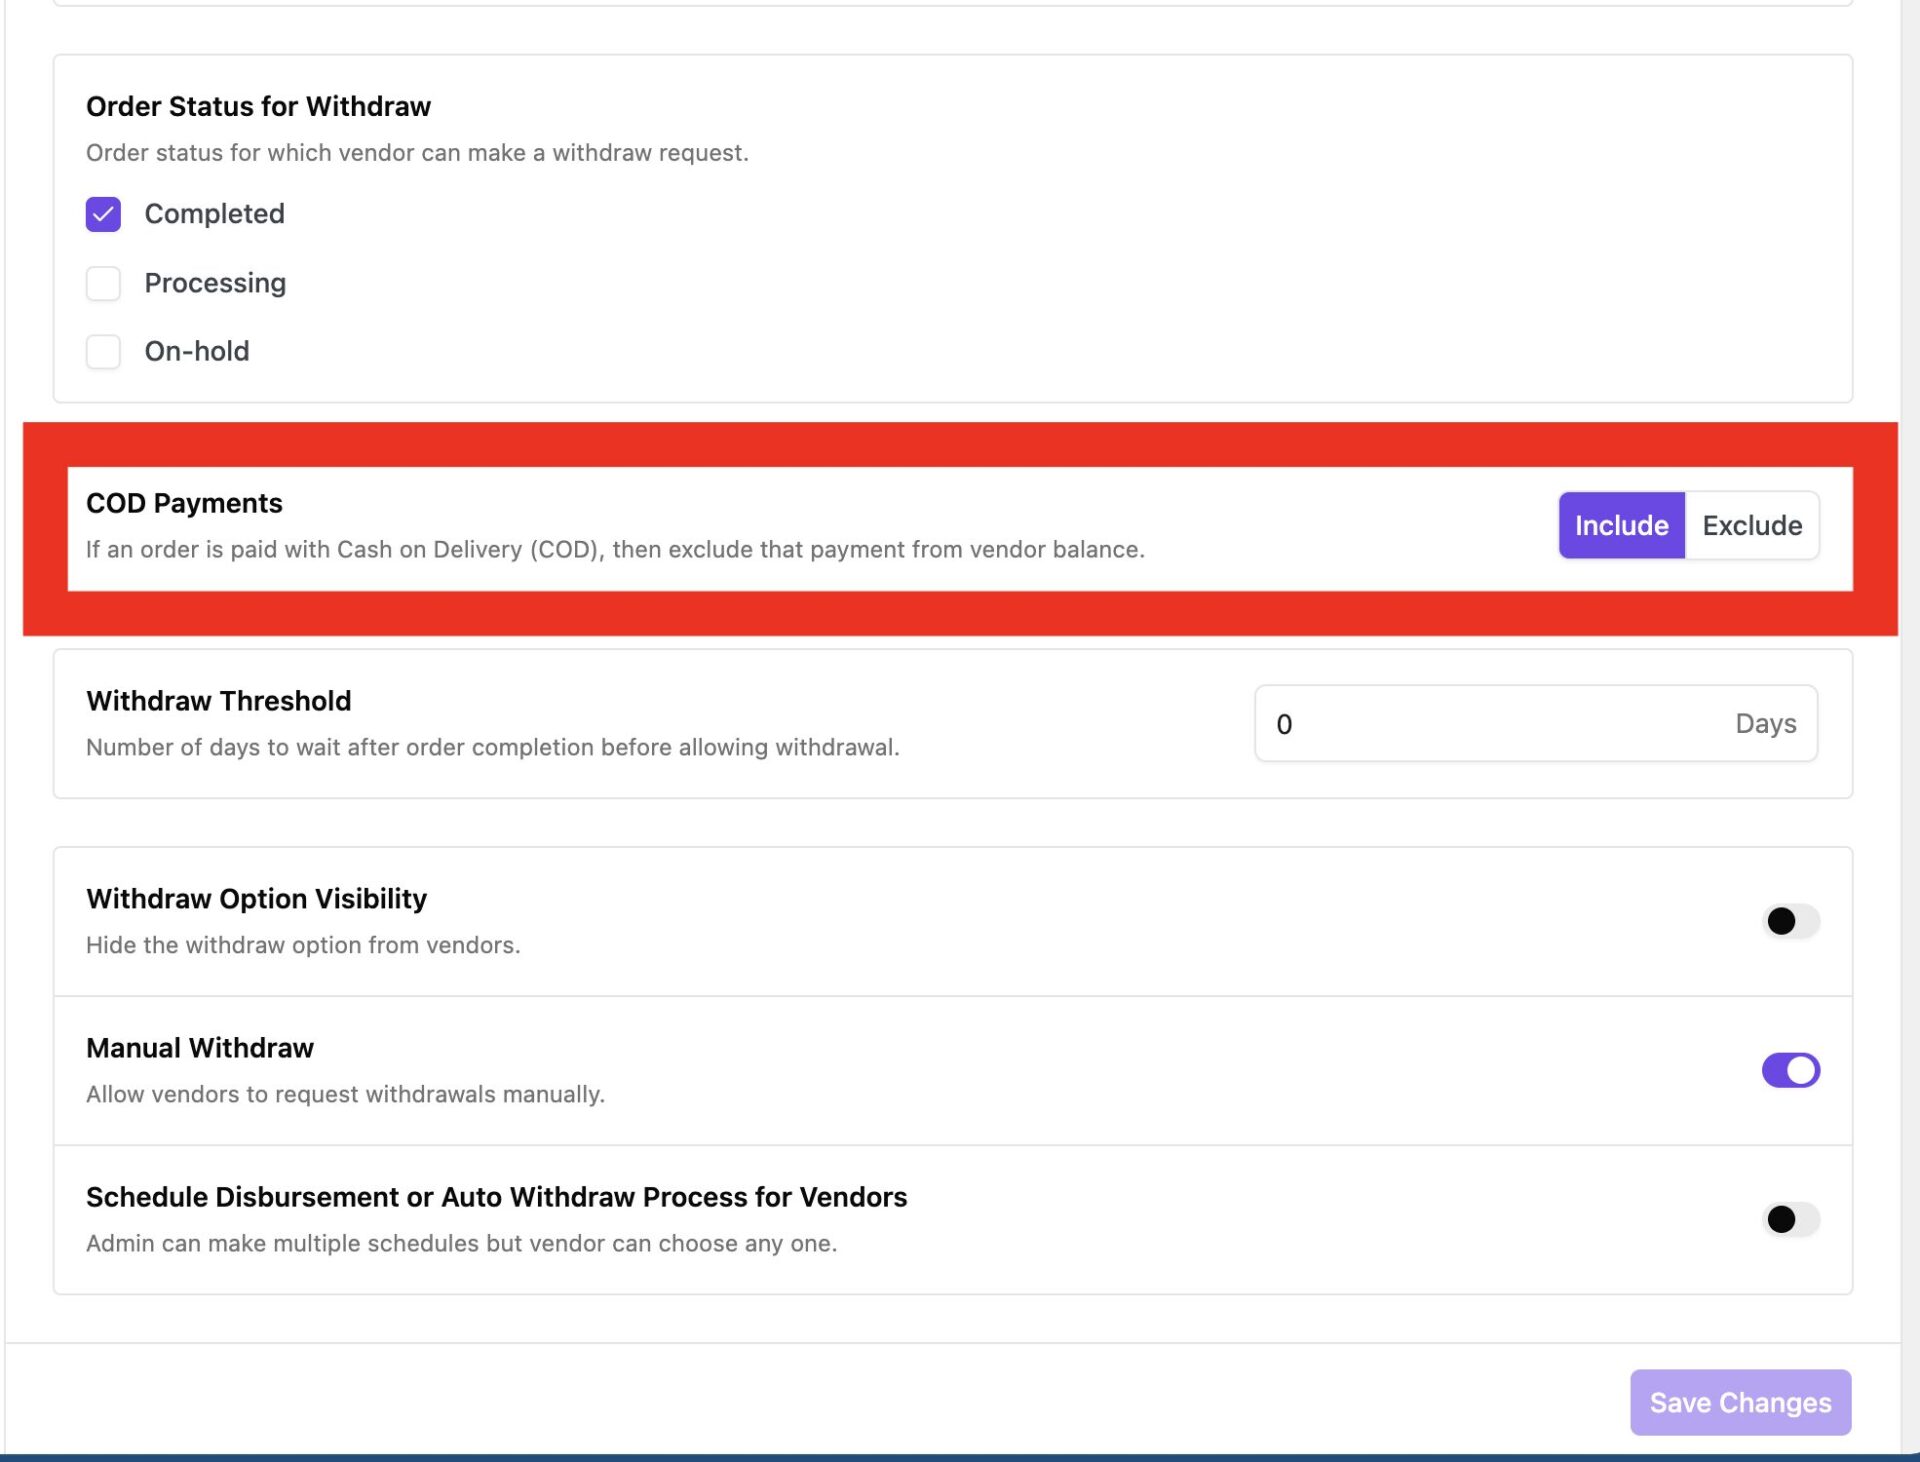Click the Order Status for Withdraw heading
The image size is (1920, 1462).
(x=258, y=106)
